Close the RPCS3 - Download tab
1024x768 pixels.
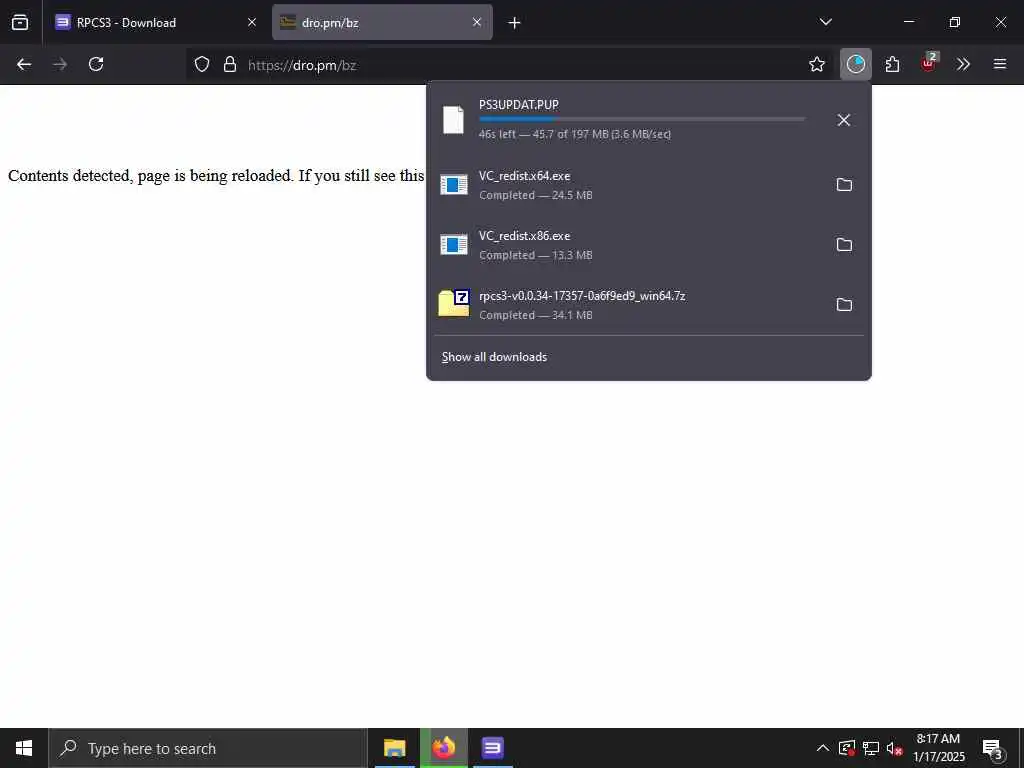coord(251,22)
